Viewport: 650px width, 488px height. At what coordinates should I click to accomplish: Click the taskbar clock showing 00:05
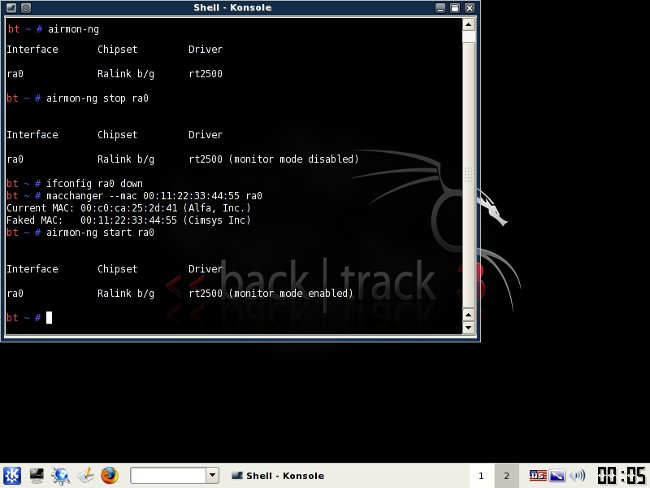621,476
